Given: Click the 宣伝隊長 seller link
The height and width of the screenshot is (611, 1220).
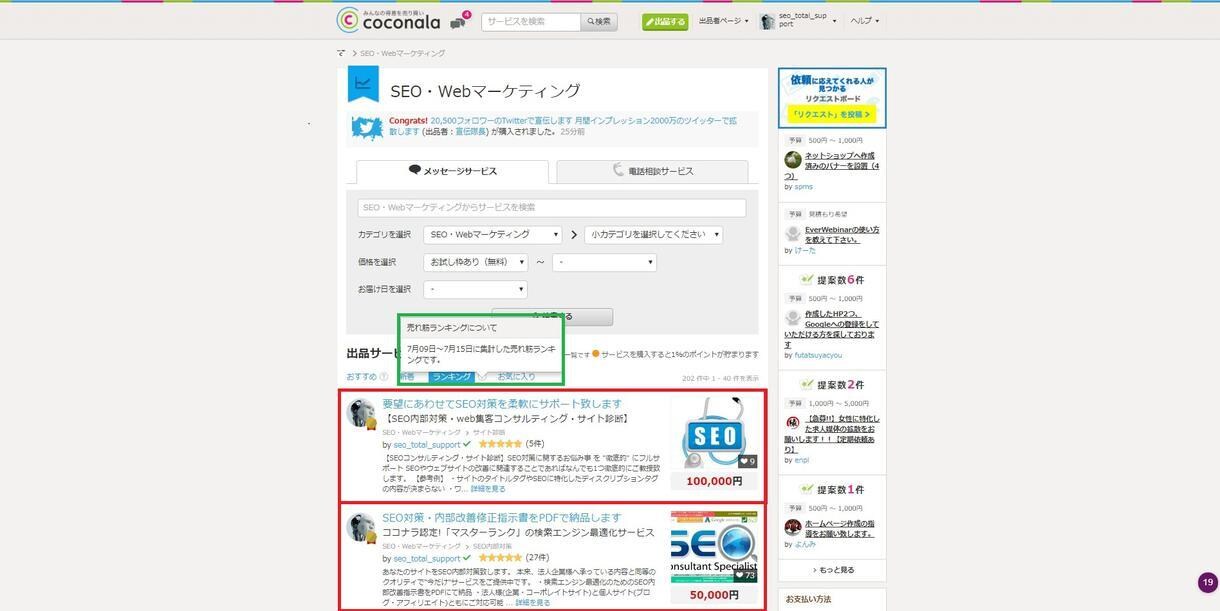Looking at the screenshot, I should pos(471,132).
